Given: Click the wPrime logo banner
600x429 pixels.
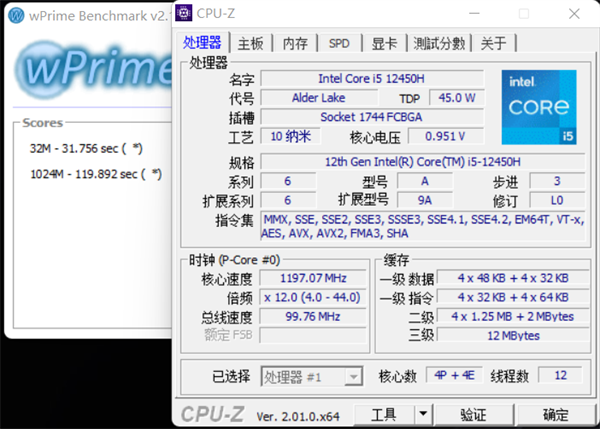Looking at the screenshot, I should (x=90, y=72).
